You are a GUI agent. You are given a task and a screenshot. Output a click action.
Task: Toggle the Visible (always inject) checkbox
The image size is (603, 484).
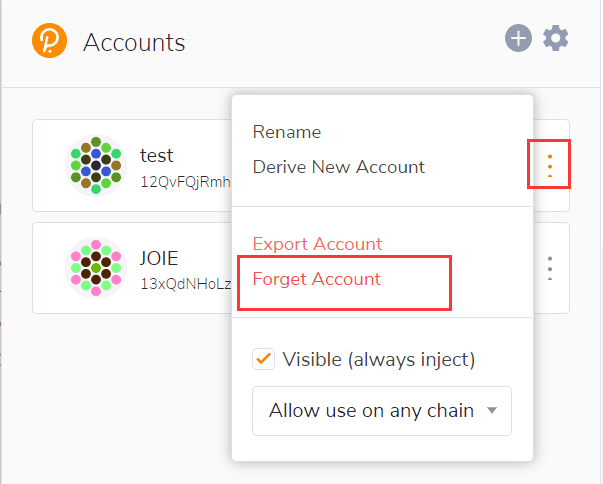click(x=263, y=359)
